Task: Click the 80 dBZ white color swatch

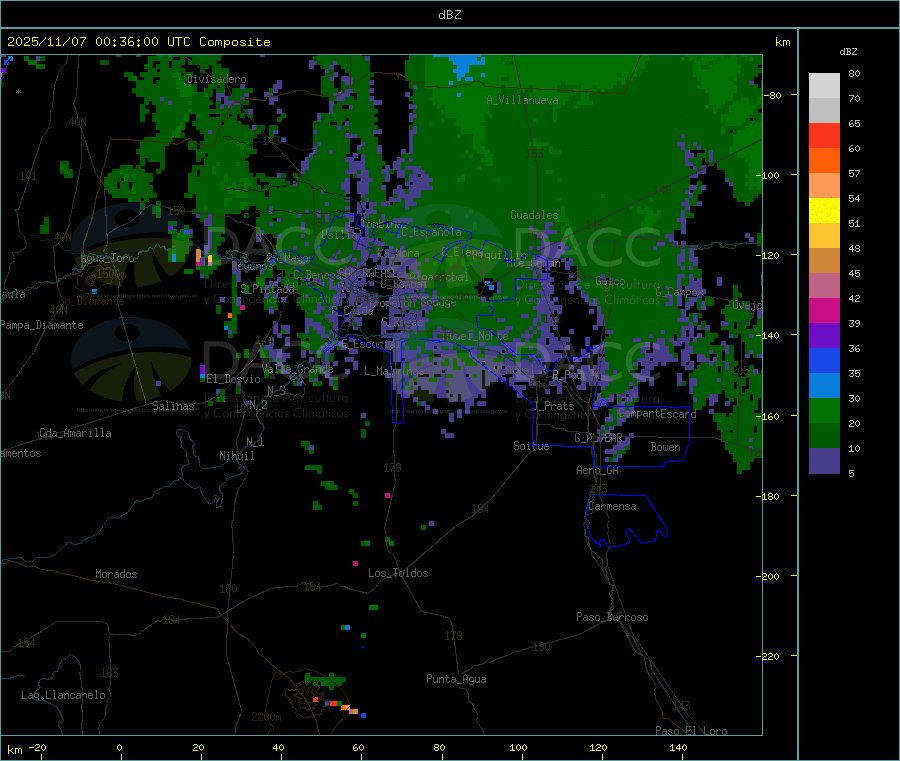Action: coord(824,85)
